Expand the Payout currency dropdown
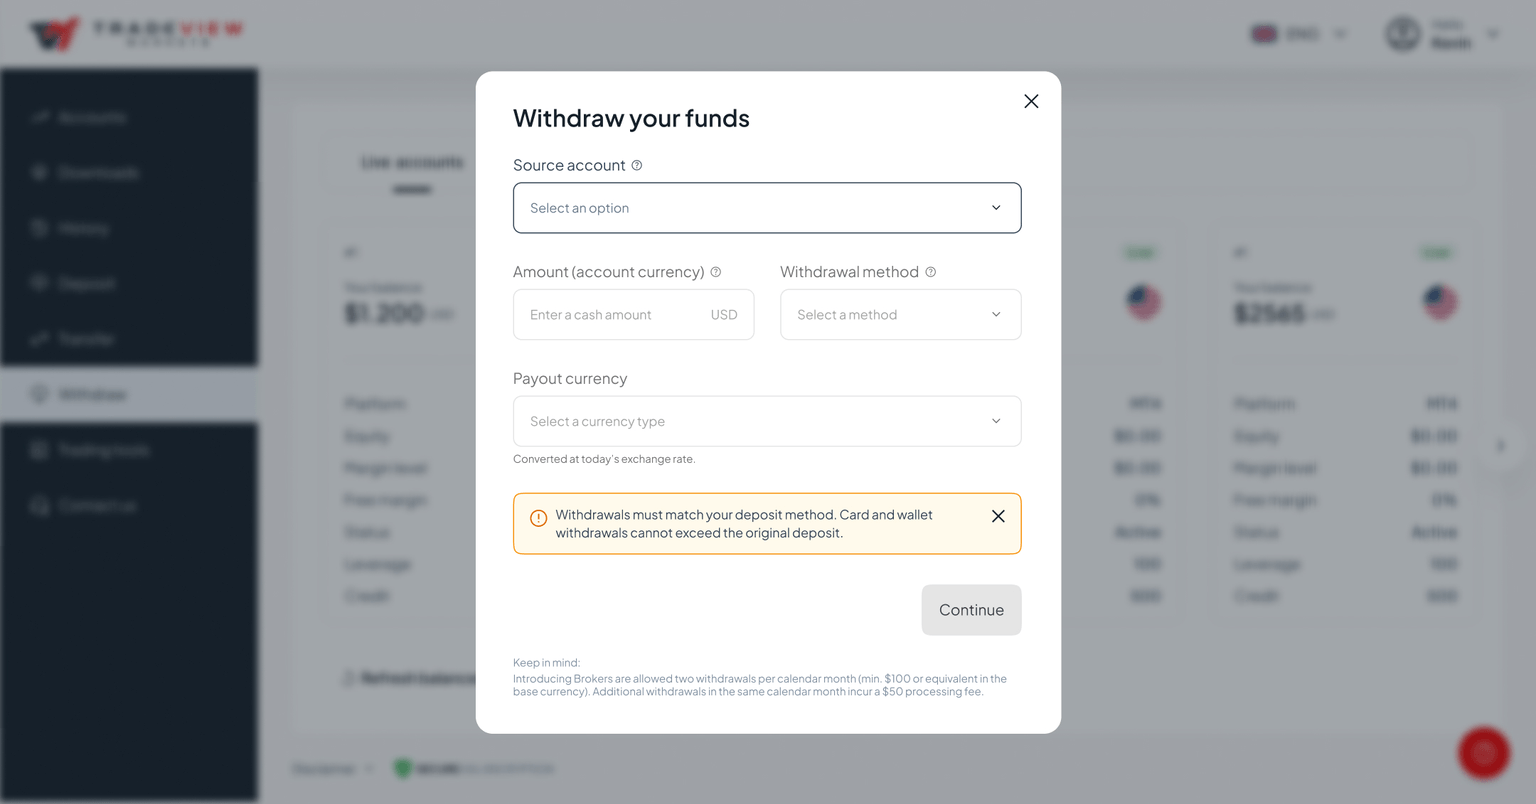Screen dimensions: 1536x804 pos(766,421)
